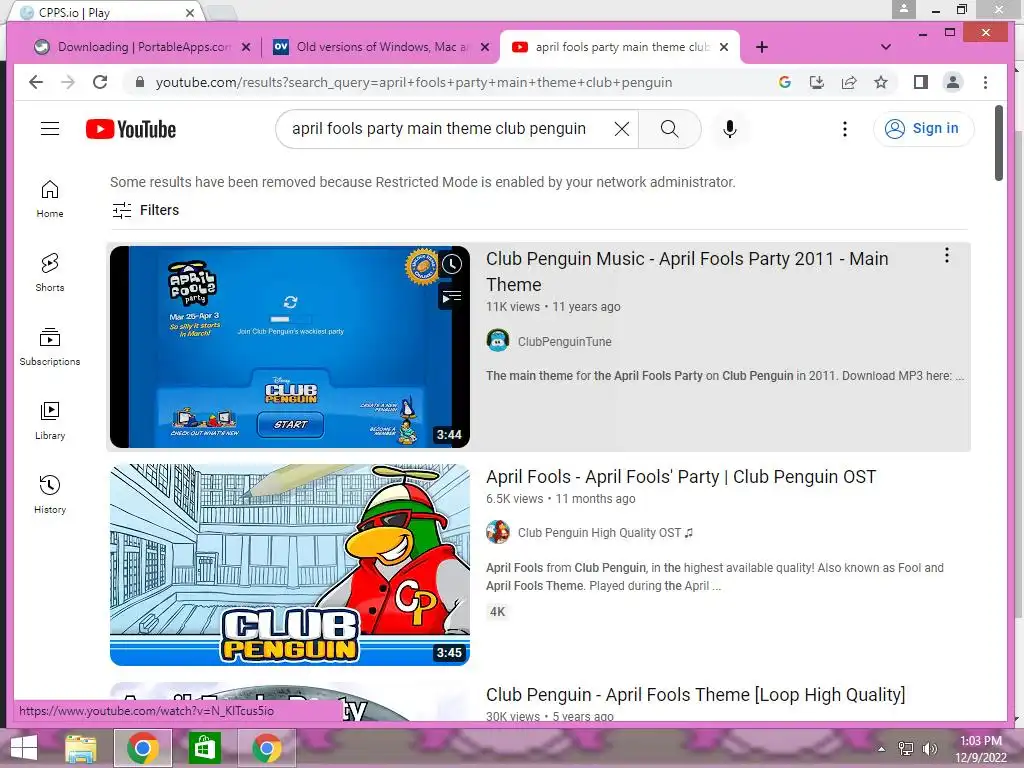1024x768 pixels.
Task: Start voice search with microphone icon
Action: 729,129
